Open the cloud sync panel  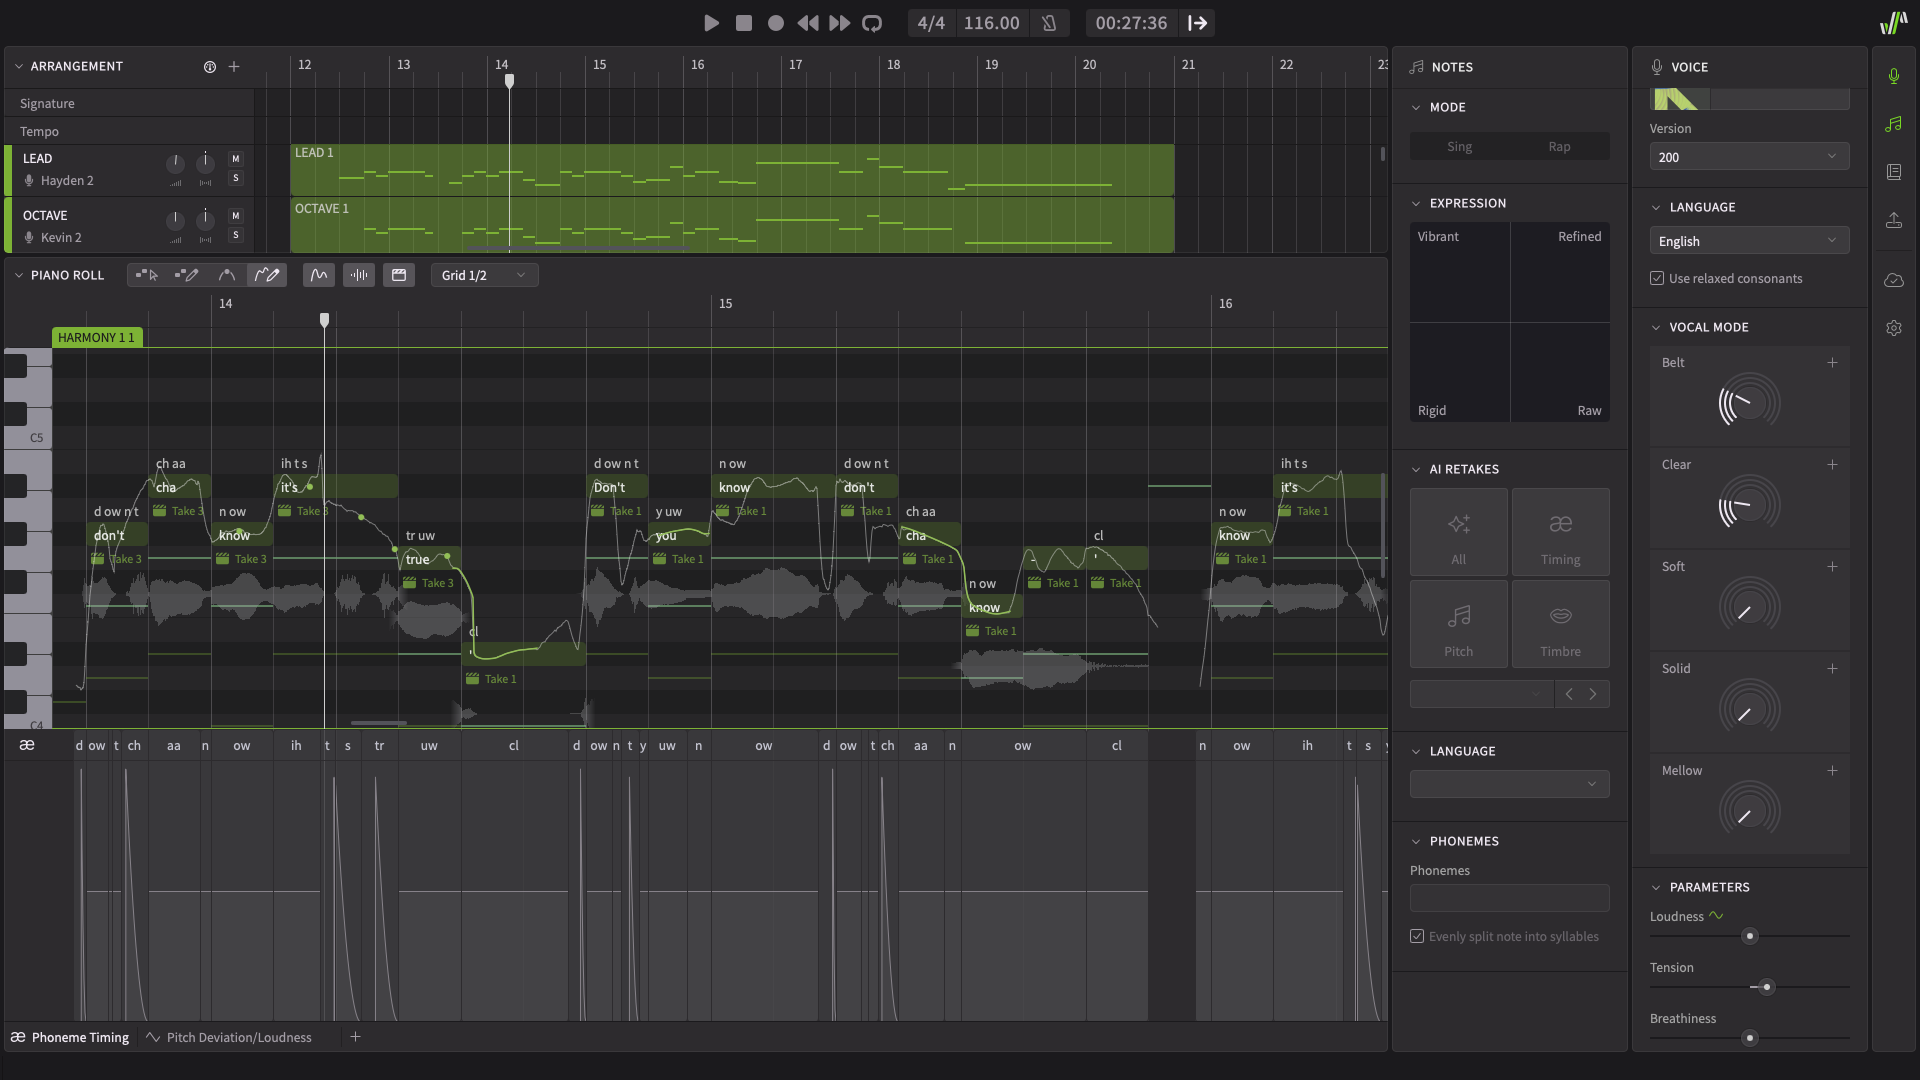click(x=1893, y=280)
